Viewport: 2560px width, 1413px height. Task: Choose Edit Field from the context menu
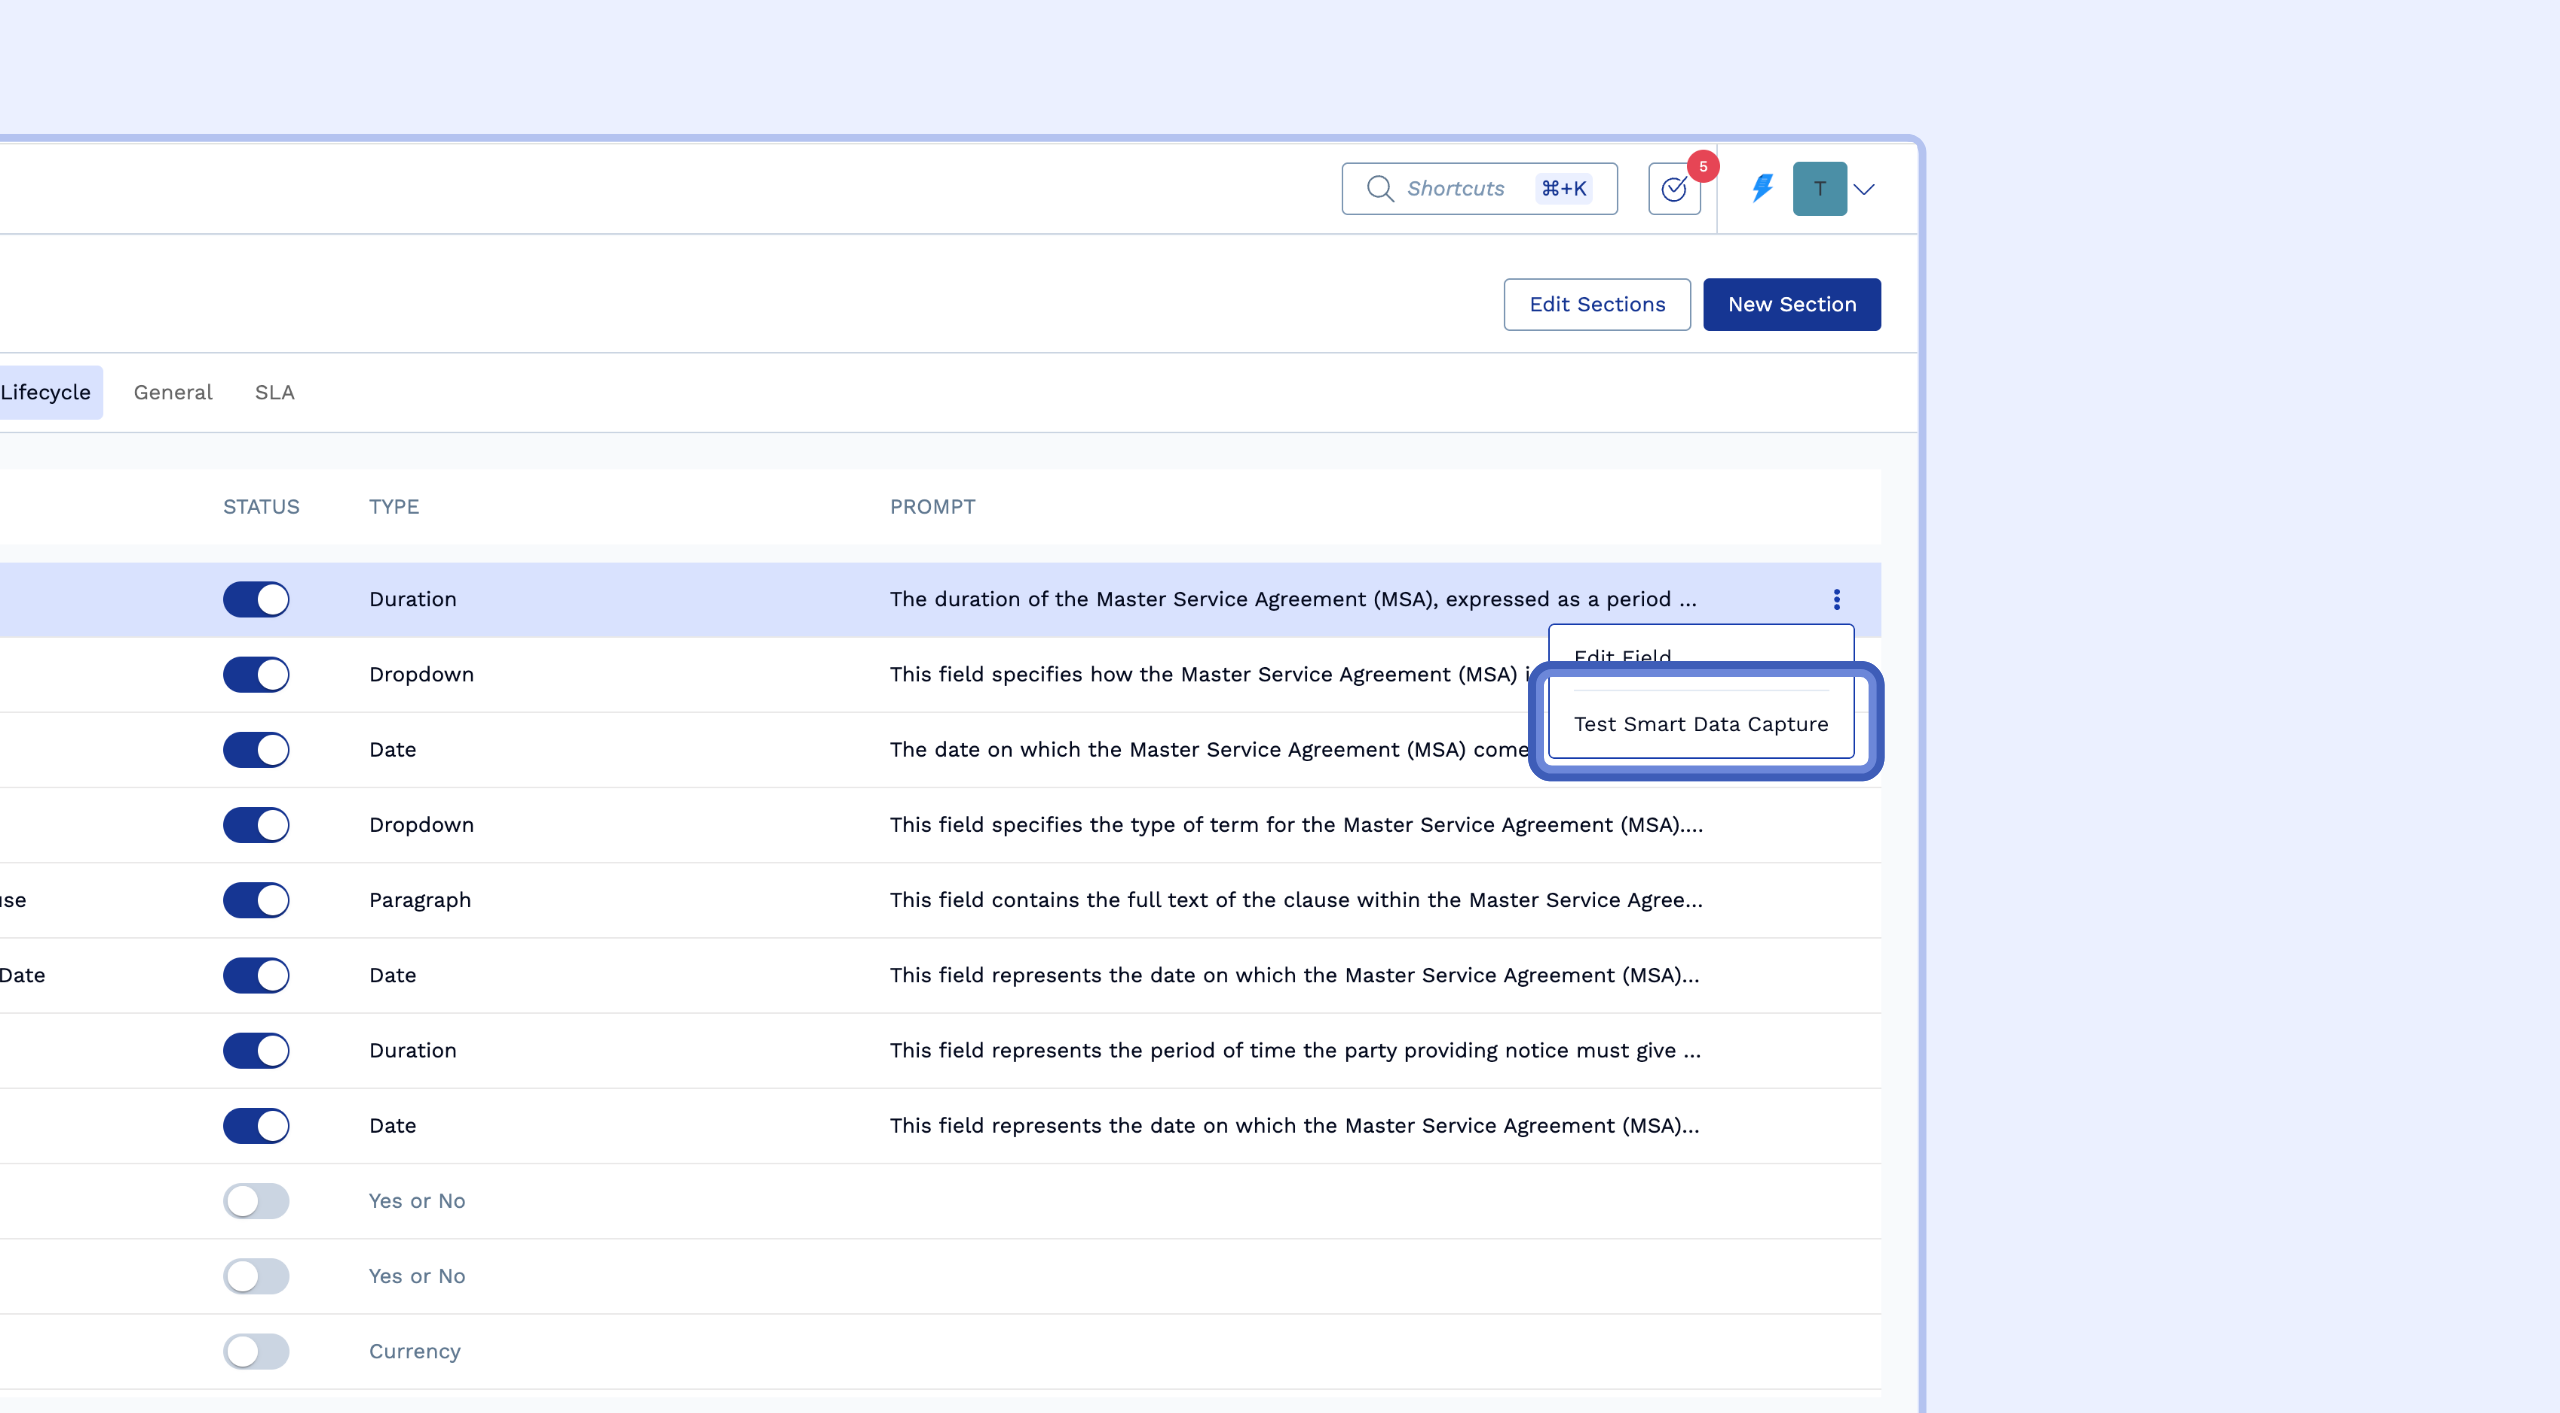(1622, 652)
